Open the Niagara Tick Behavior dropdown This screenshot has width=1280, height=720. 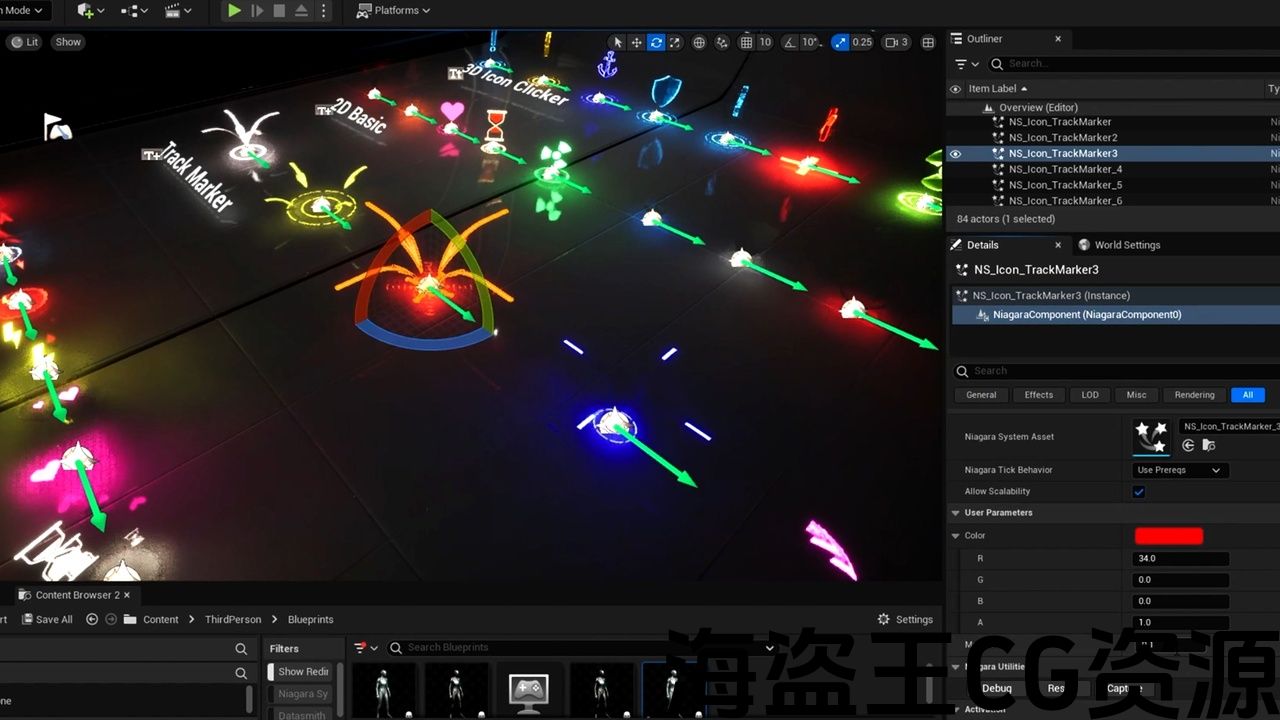(1180, 470)
